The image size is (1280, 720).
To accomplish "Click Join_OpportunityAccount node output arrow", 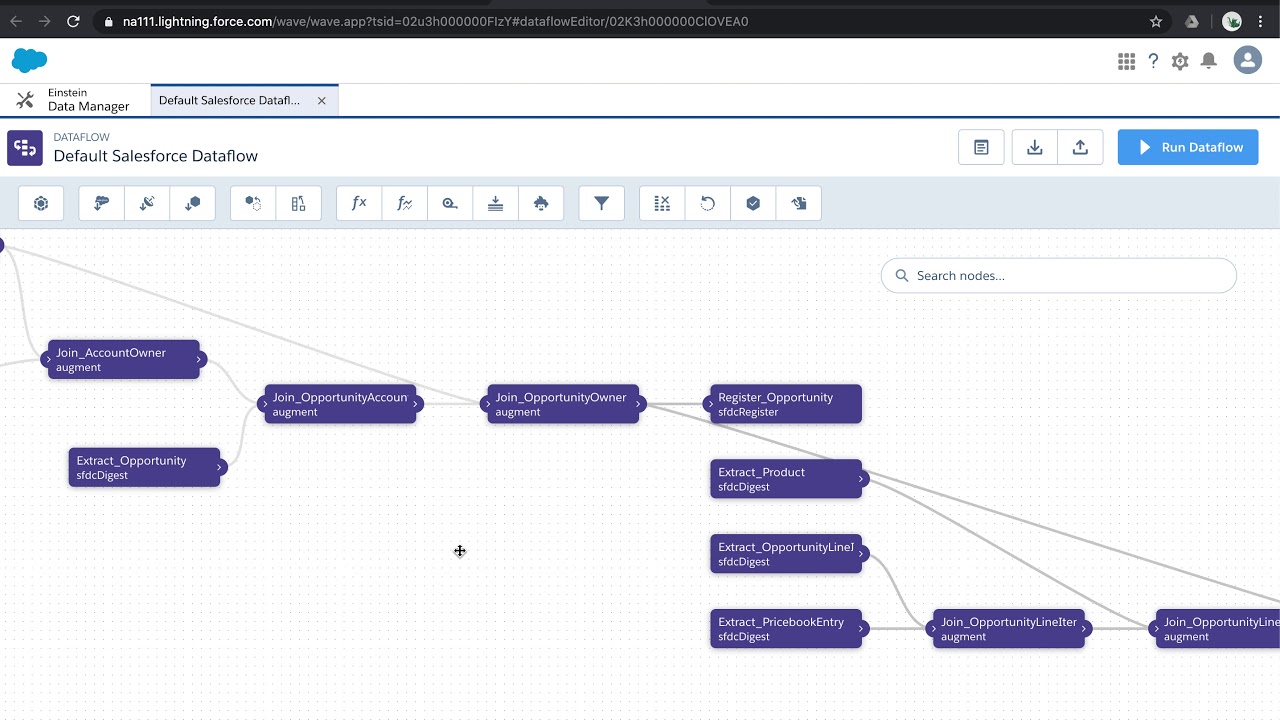I will pos(417,404).
